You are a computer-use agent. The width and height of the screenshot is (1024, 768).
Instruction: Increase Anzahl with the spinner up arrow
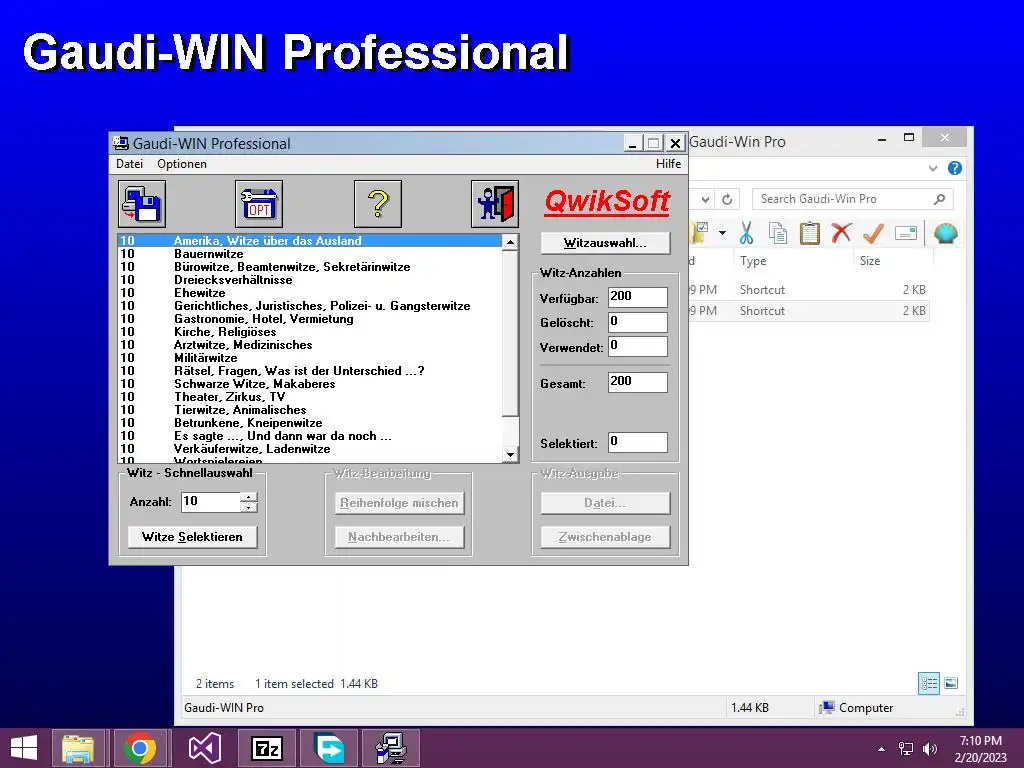[249, 497]
